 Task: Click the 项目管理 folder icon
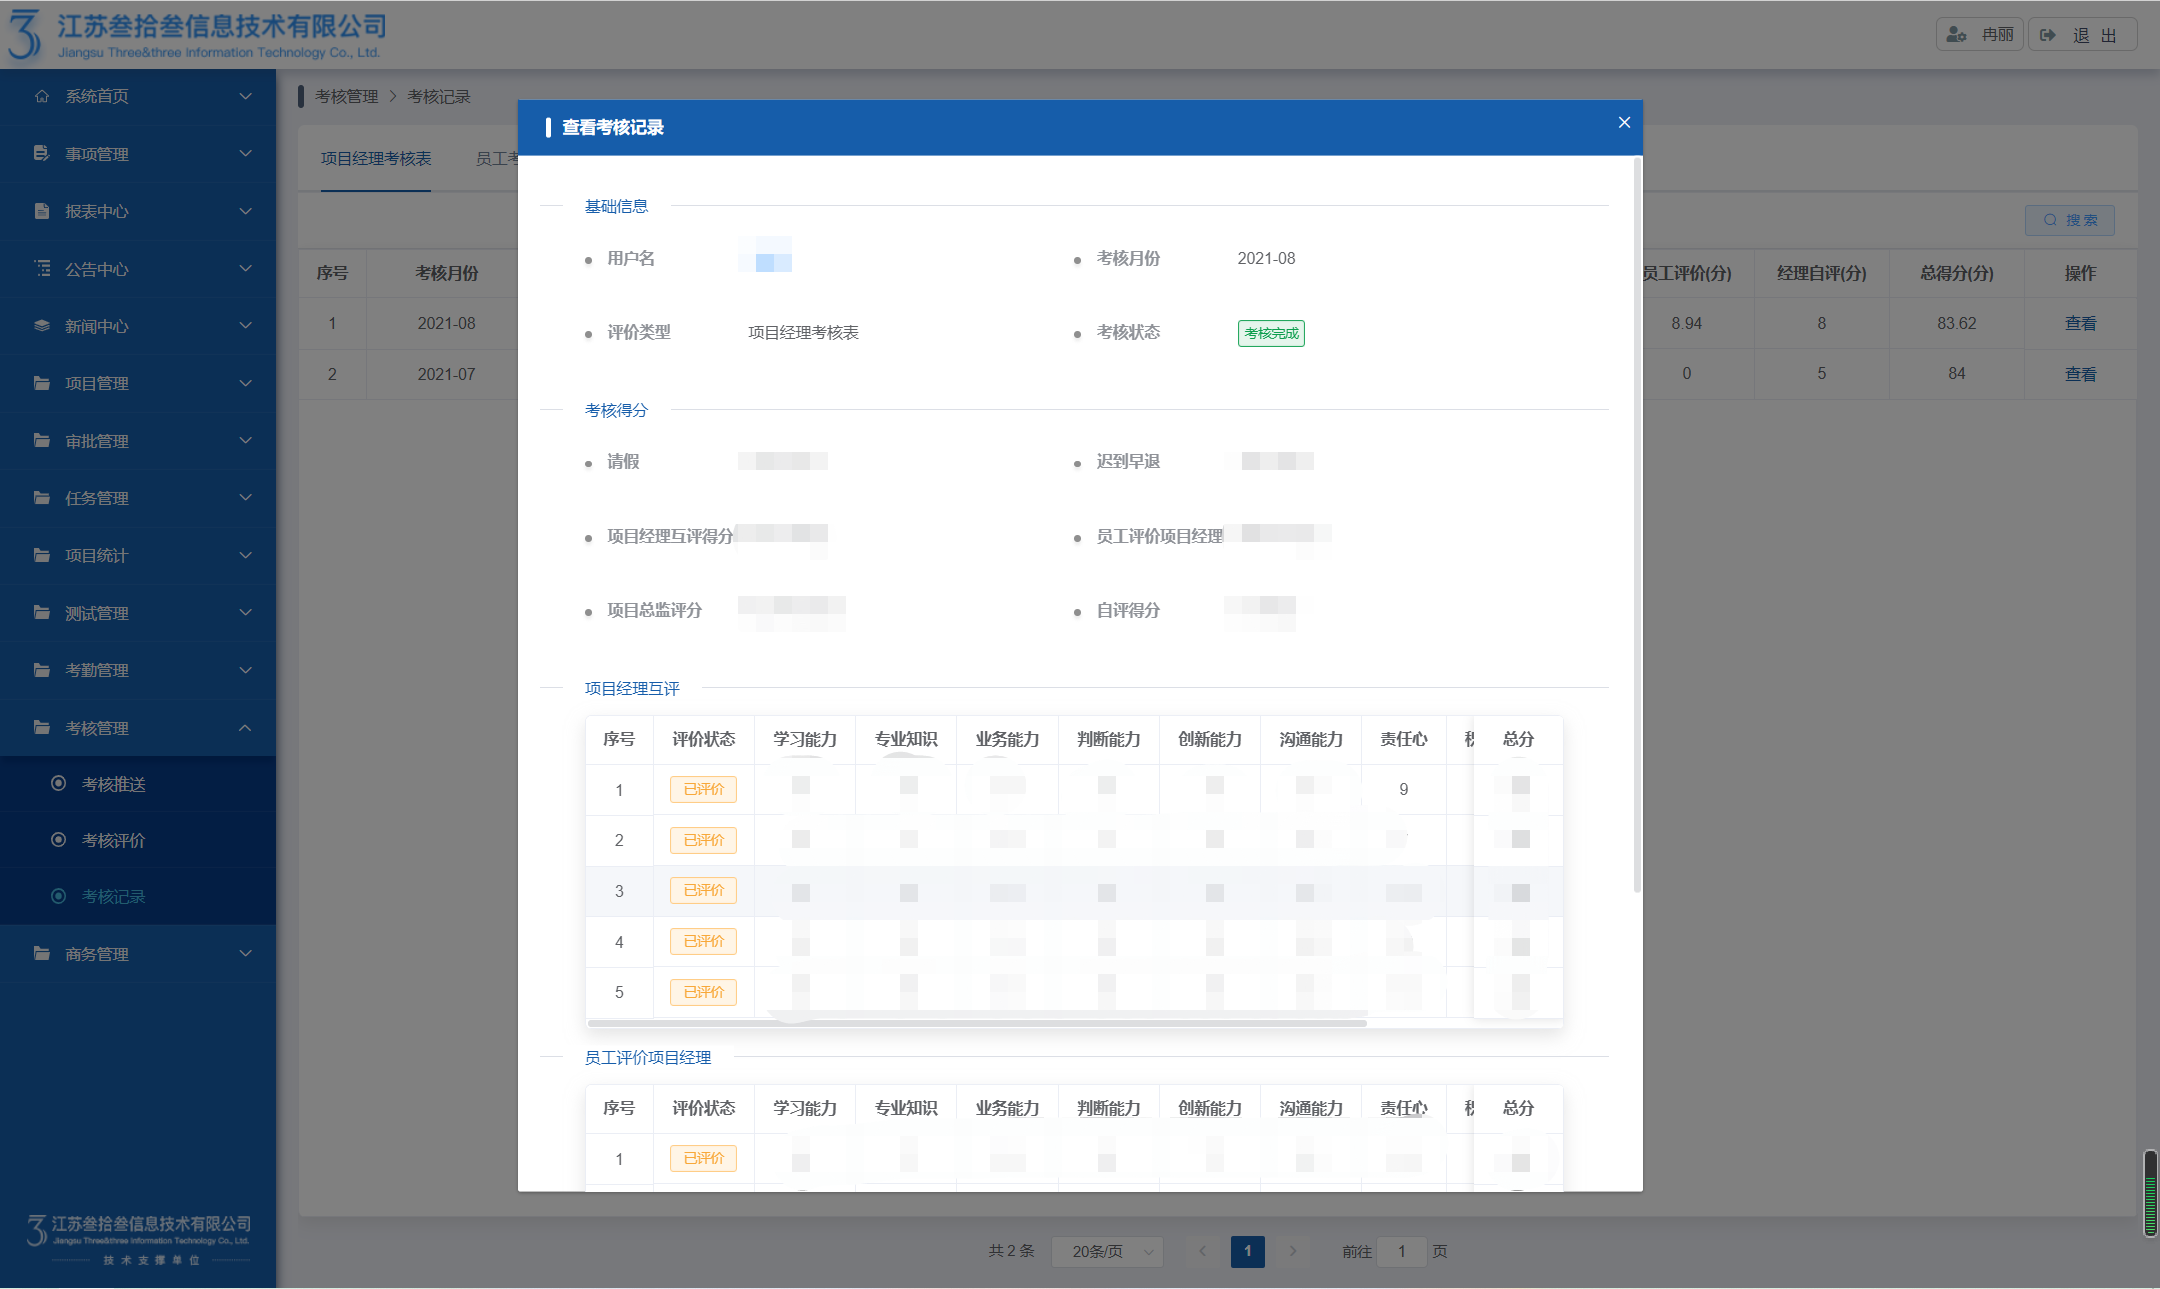pyautogui.click(x=41, y=383)
